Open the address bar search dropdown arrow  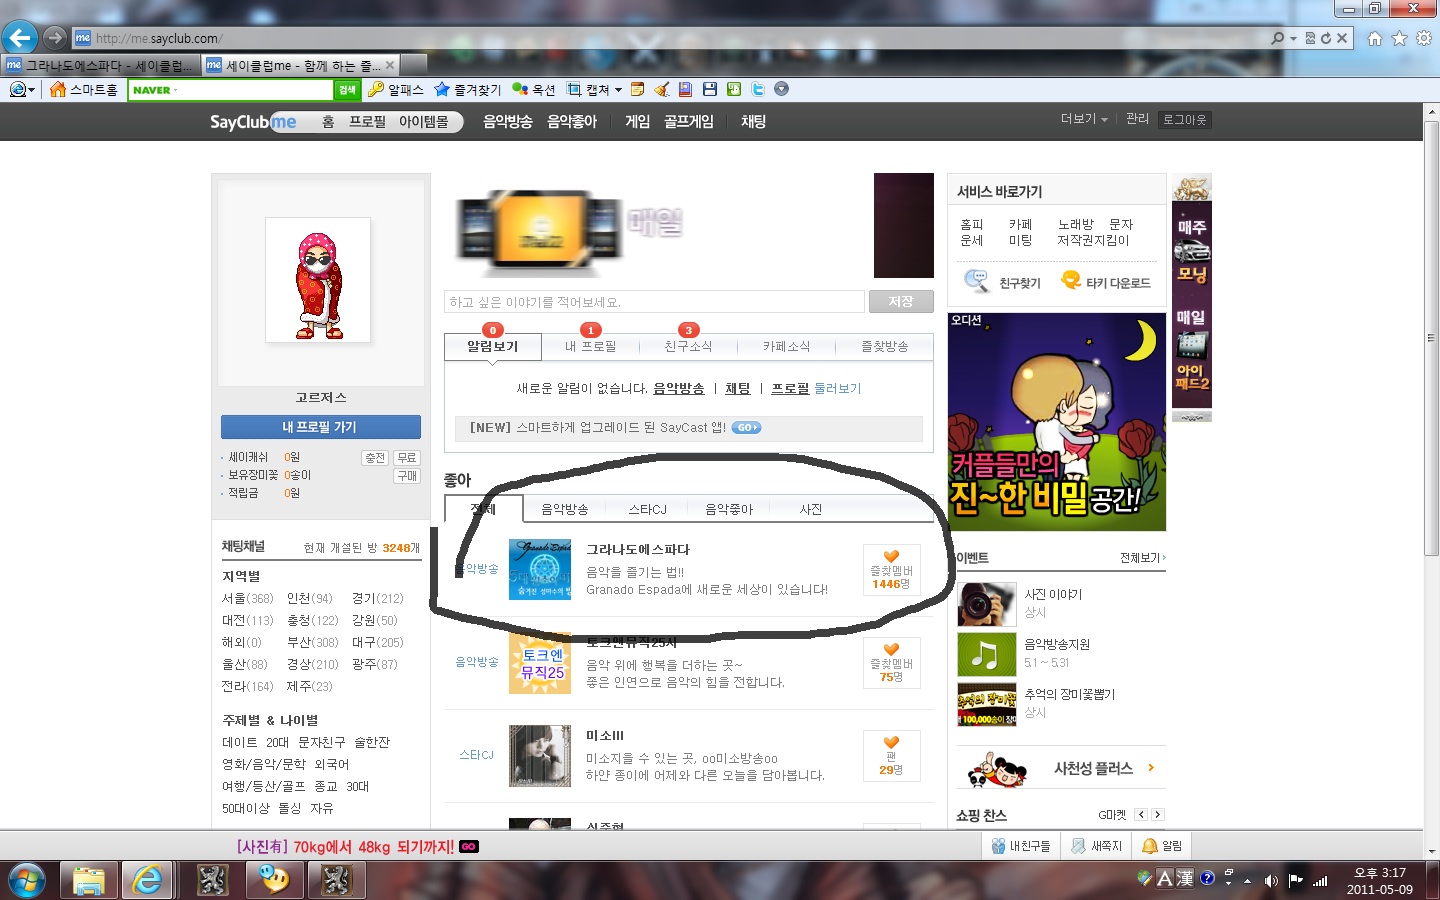(1293, 39)
